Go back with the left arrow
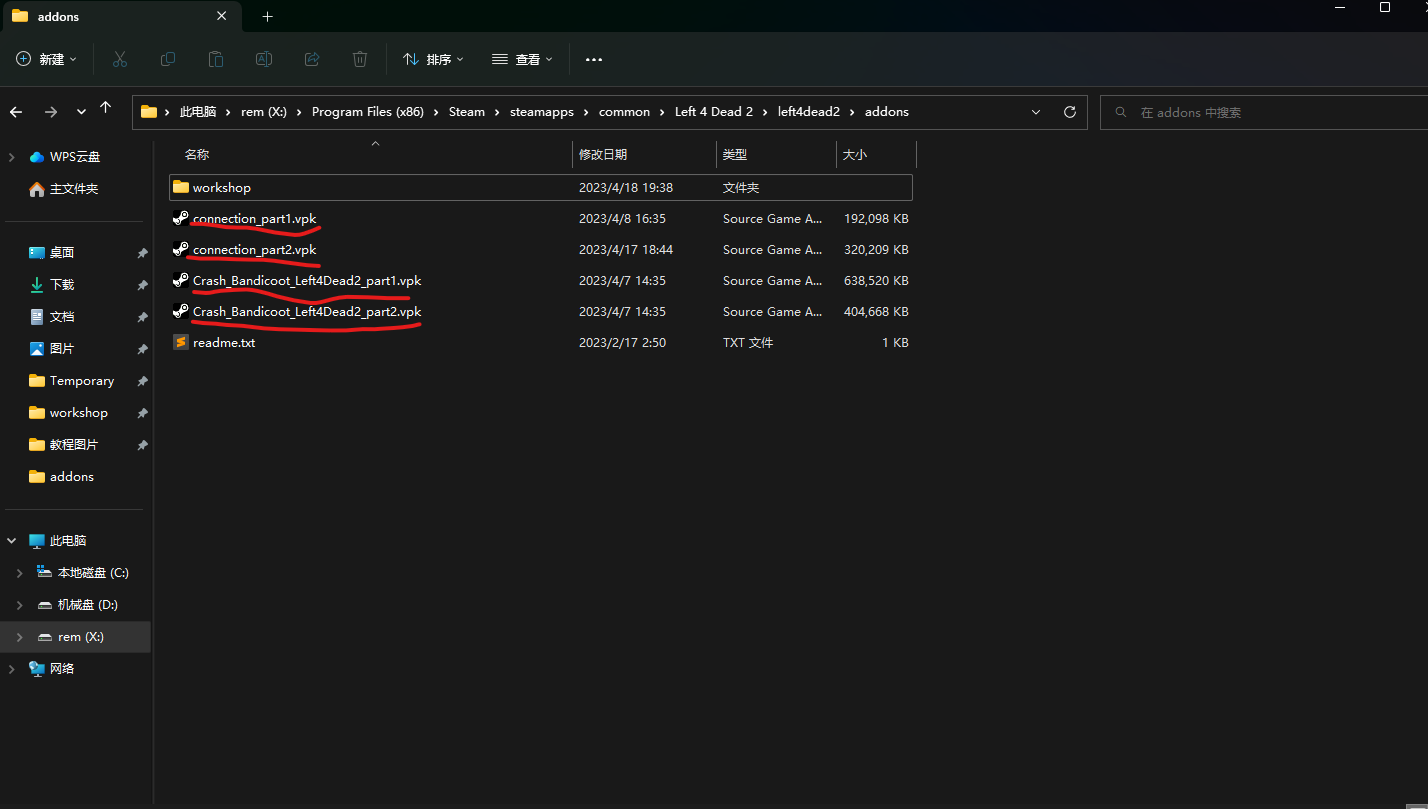The image size is (1428, 809). coord(16,112)
